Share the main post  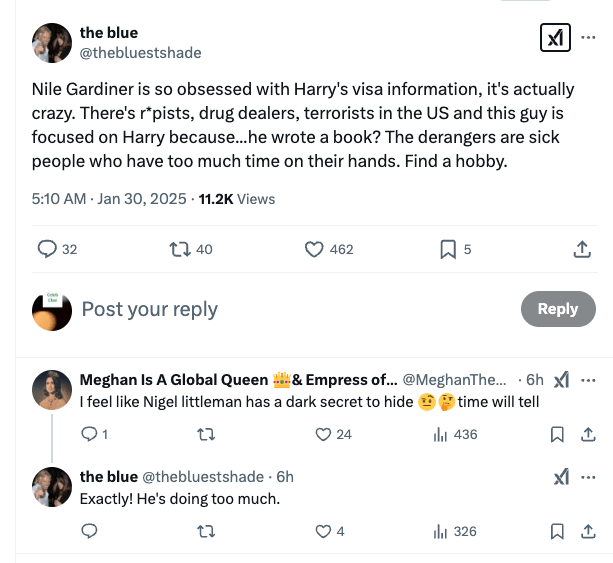click(582, 249)
